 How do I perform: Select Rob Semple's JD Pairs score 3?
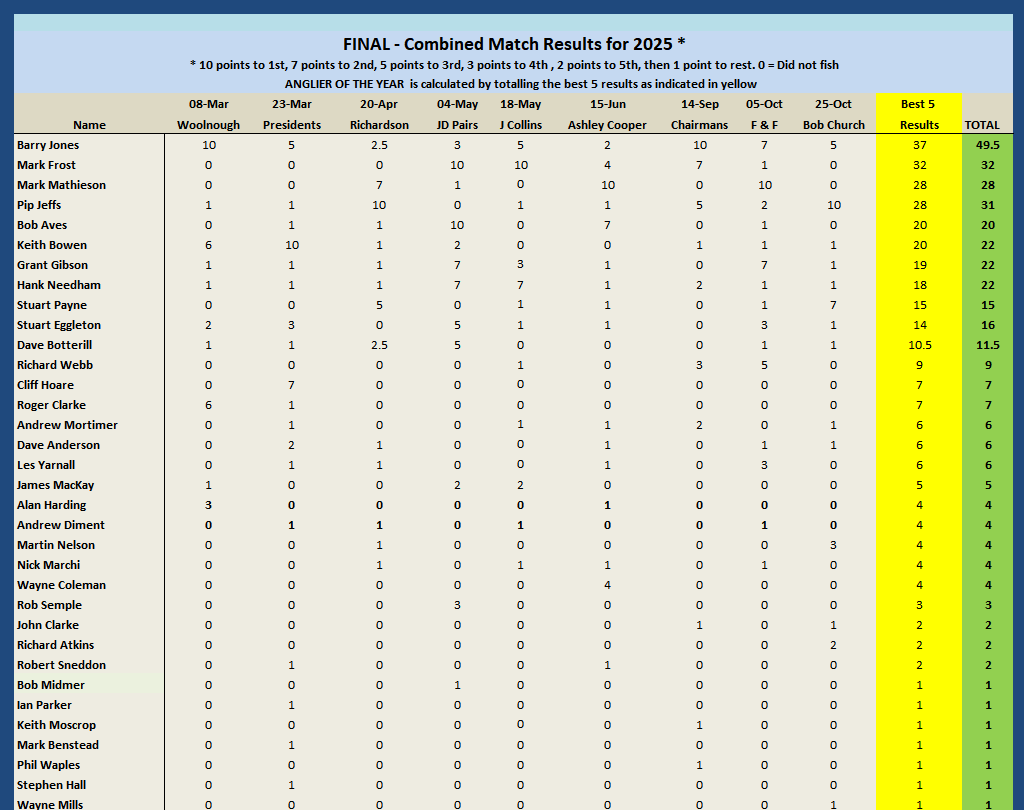[x=457, y=605]
